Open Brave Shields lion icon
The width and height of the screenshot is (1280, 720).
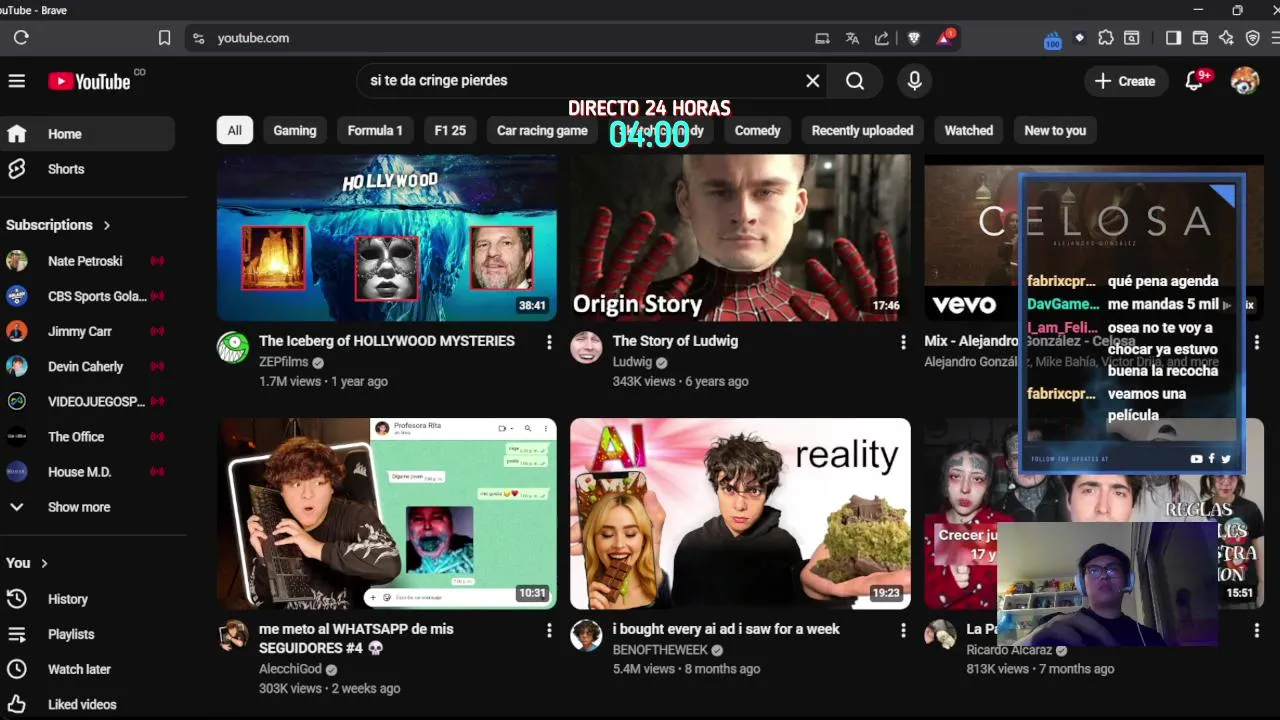[x=914, y=38]
